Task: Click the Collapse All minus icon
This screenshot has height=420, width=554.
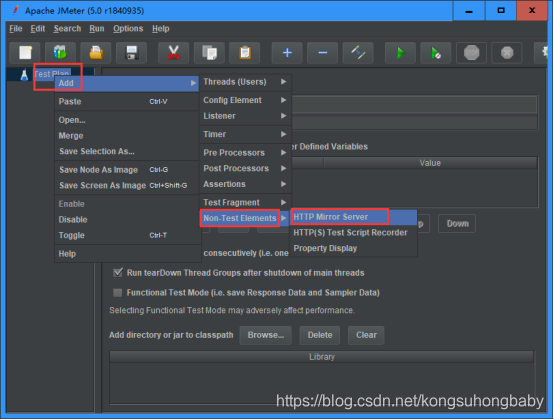Action: pos(323,53)
